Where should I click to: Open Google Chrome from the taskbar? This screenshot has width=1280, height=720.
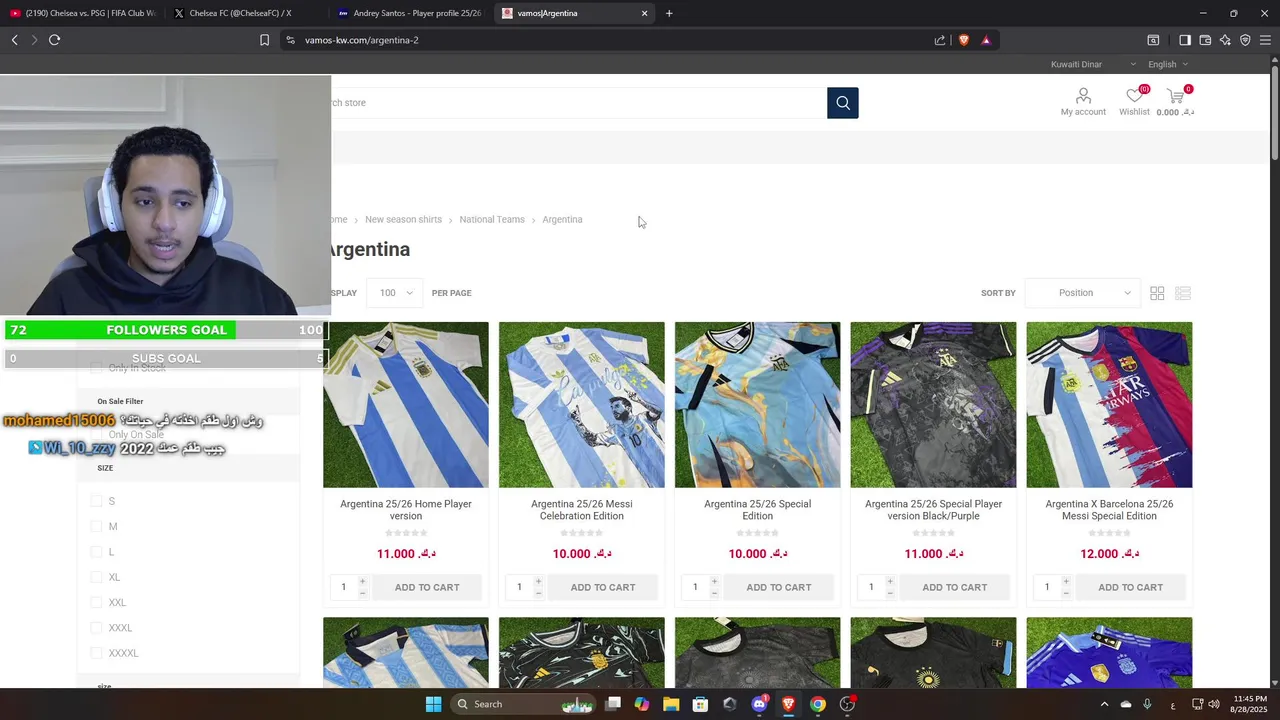pos(818,704)
